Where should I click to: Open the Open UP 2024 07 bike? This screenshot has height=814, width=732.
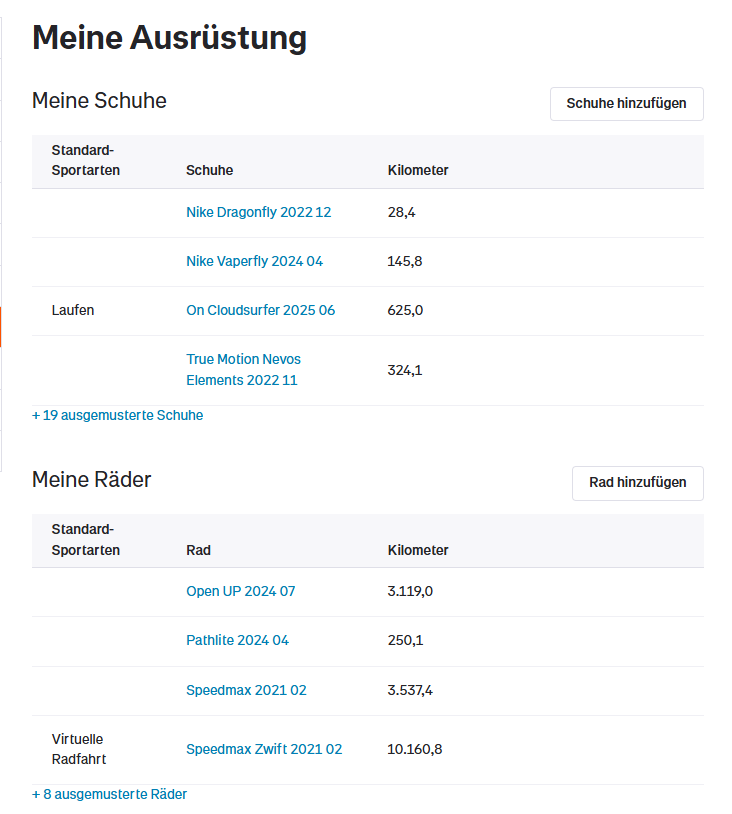(240, 591)
